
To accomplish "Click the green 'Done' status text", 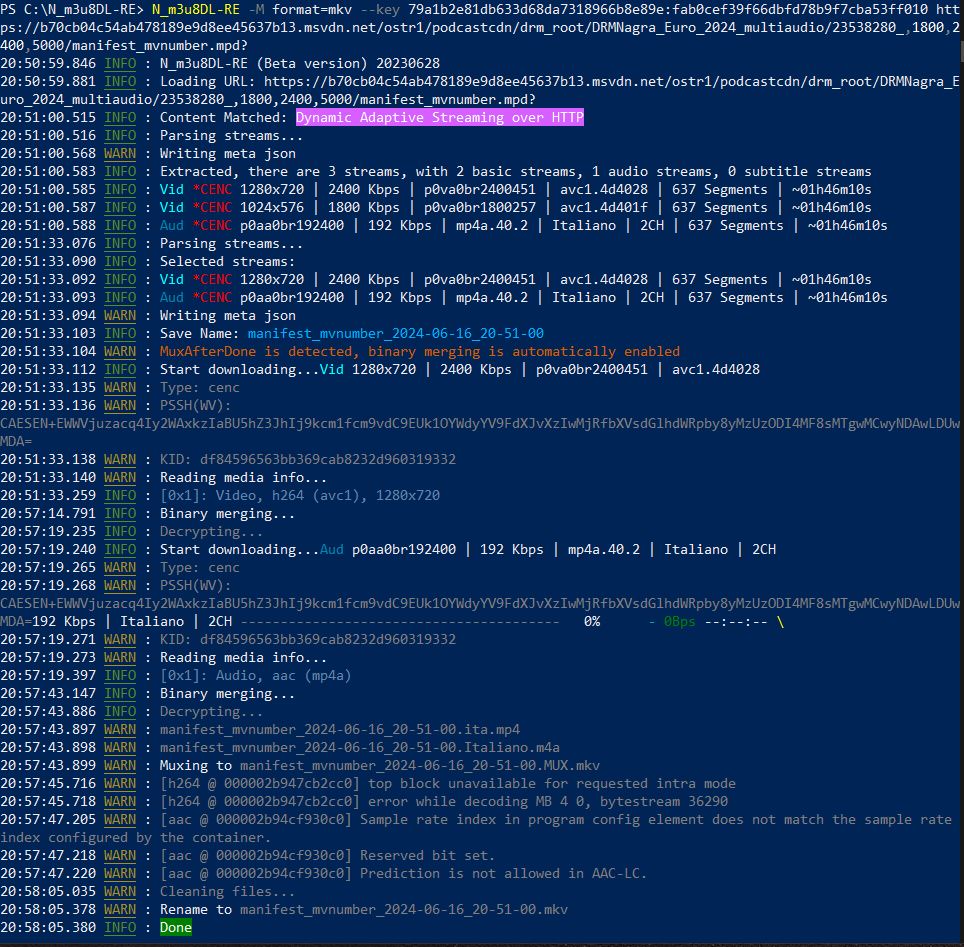I will click(176, 927).
